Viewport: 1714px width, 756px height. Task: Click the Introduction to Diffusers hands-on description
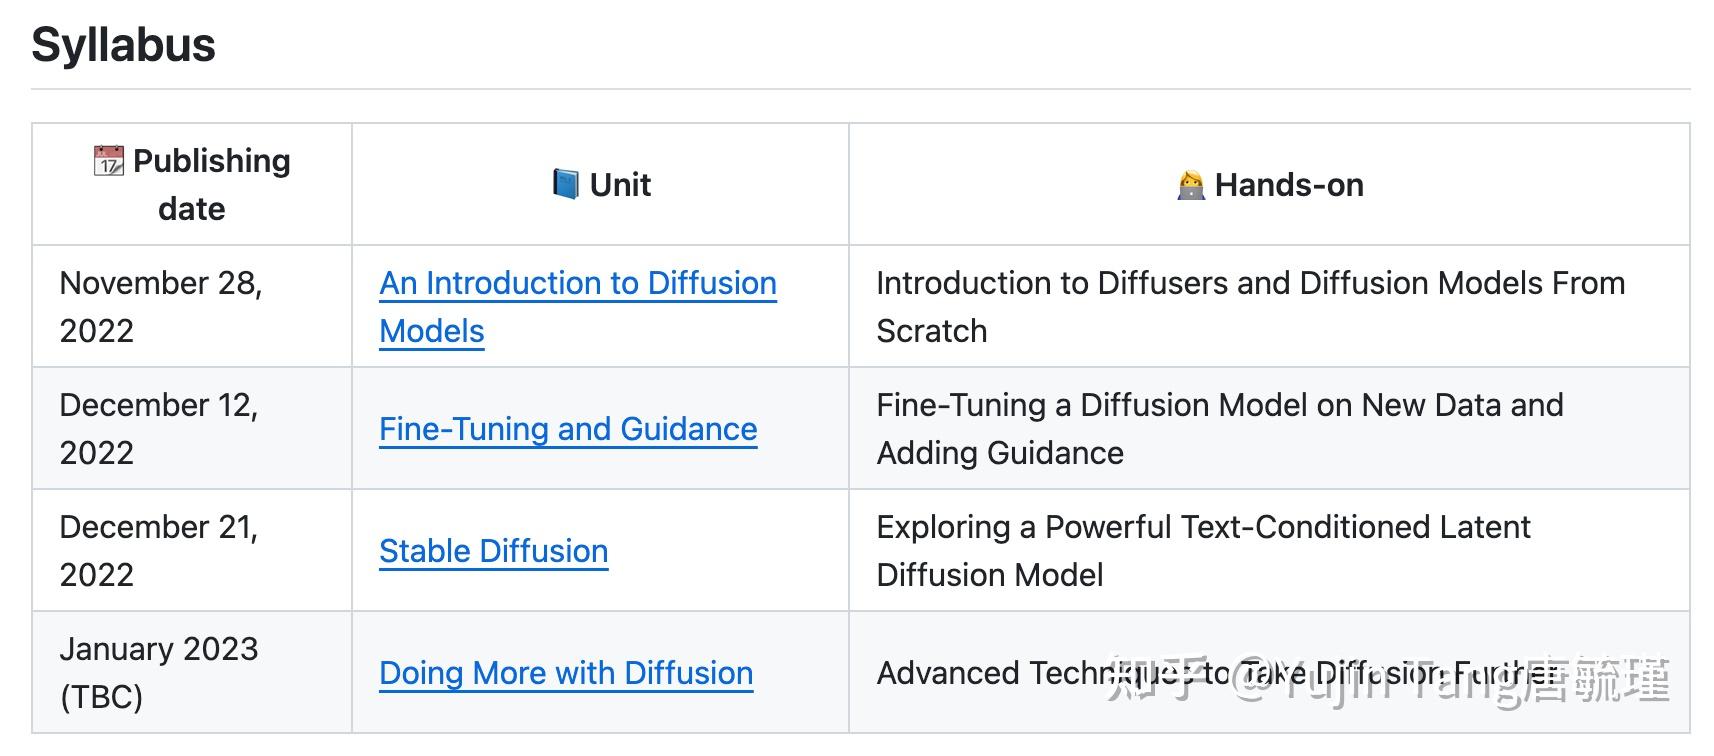[1250, 284]
